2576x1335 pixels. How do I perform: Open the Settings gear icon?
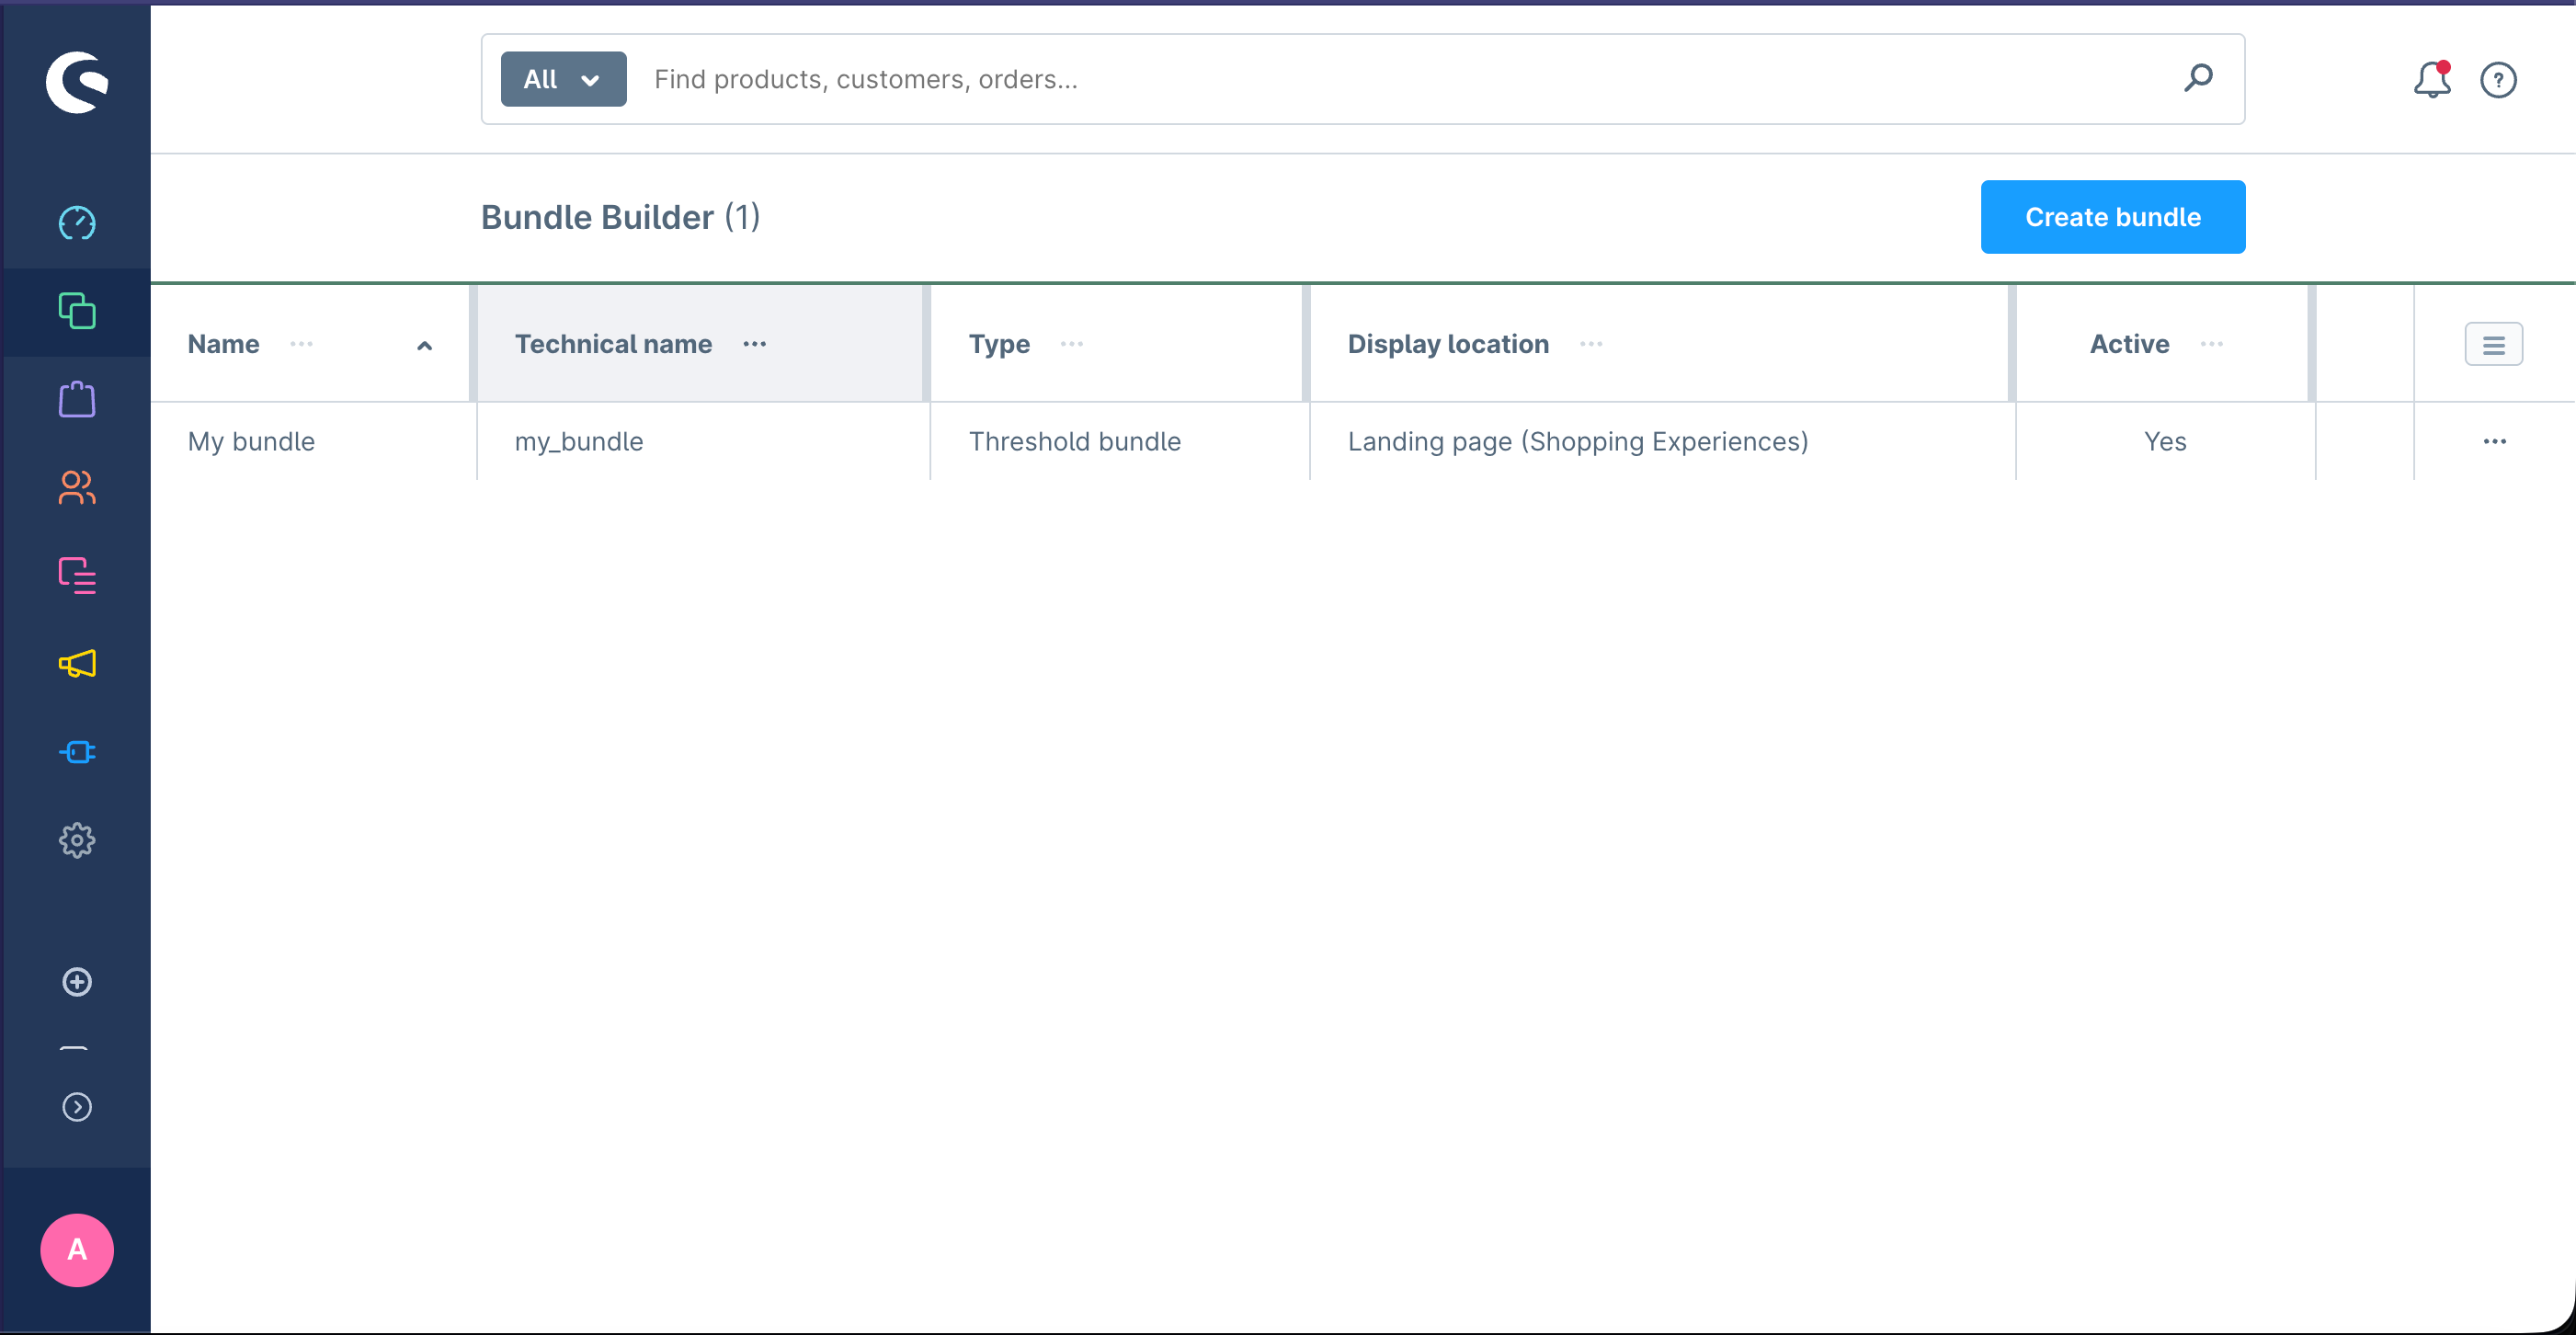(77, 840)
